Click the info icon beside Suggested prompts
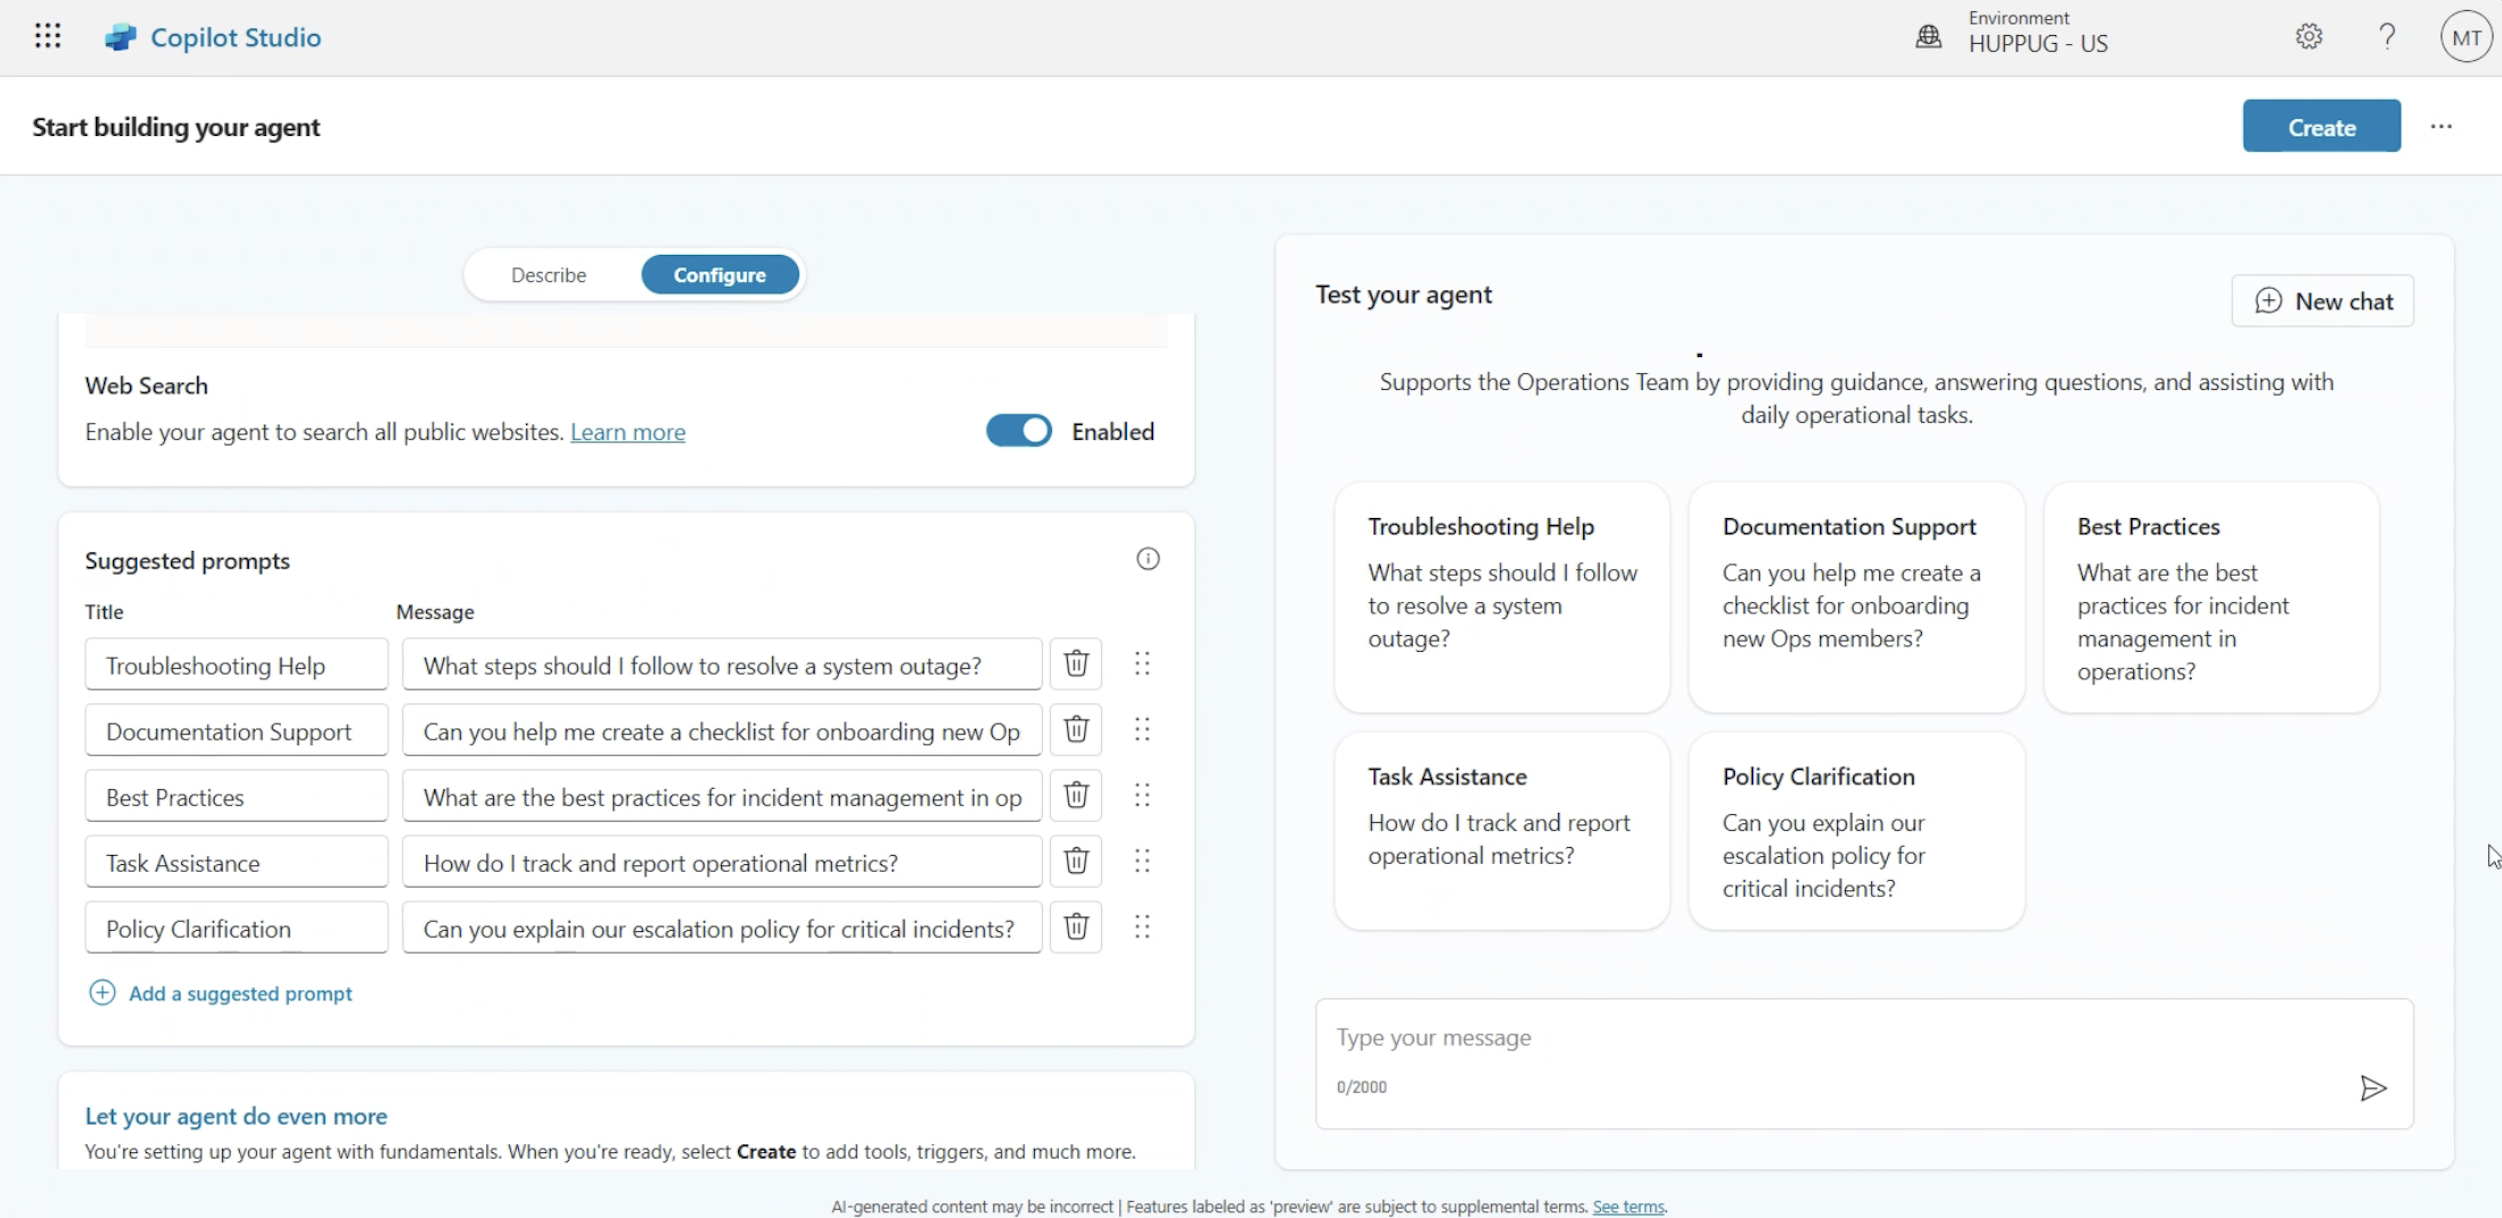 1148,558
